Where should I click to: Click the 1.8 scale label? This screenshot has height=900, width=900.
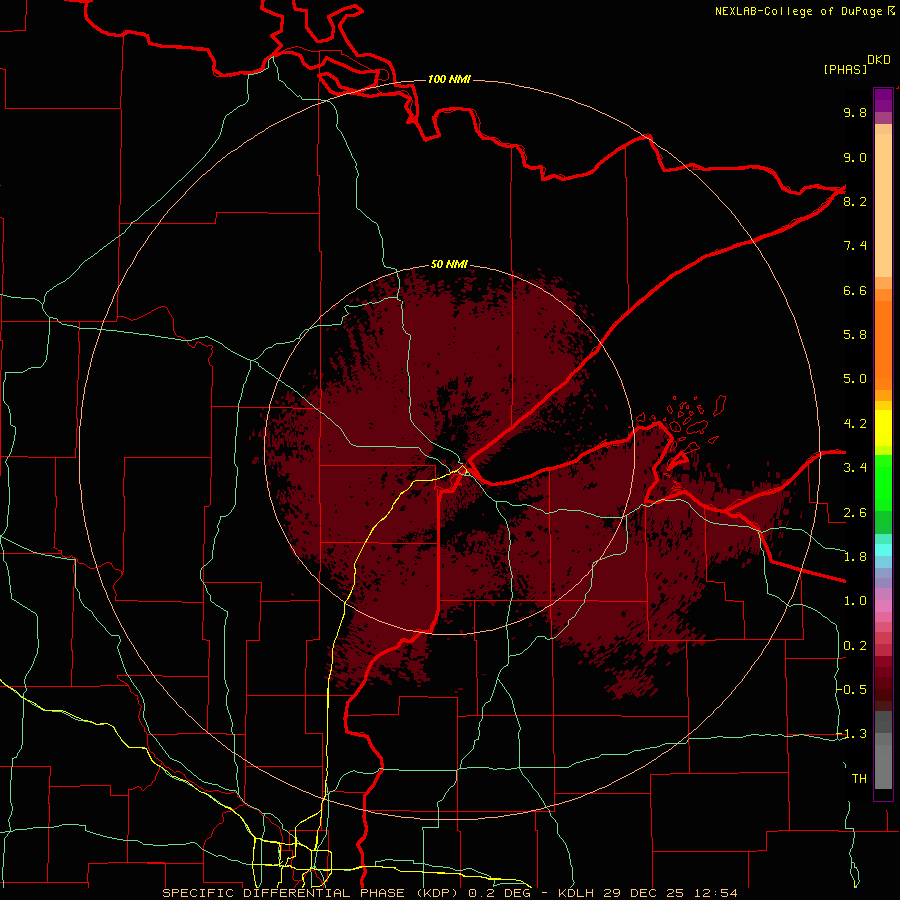[855, 557]
